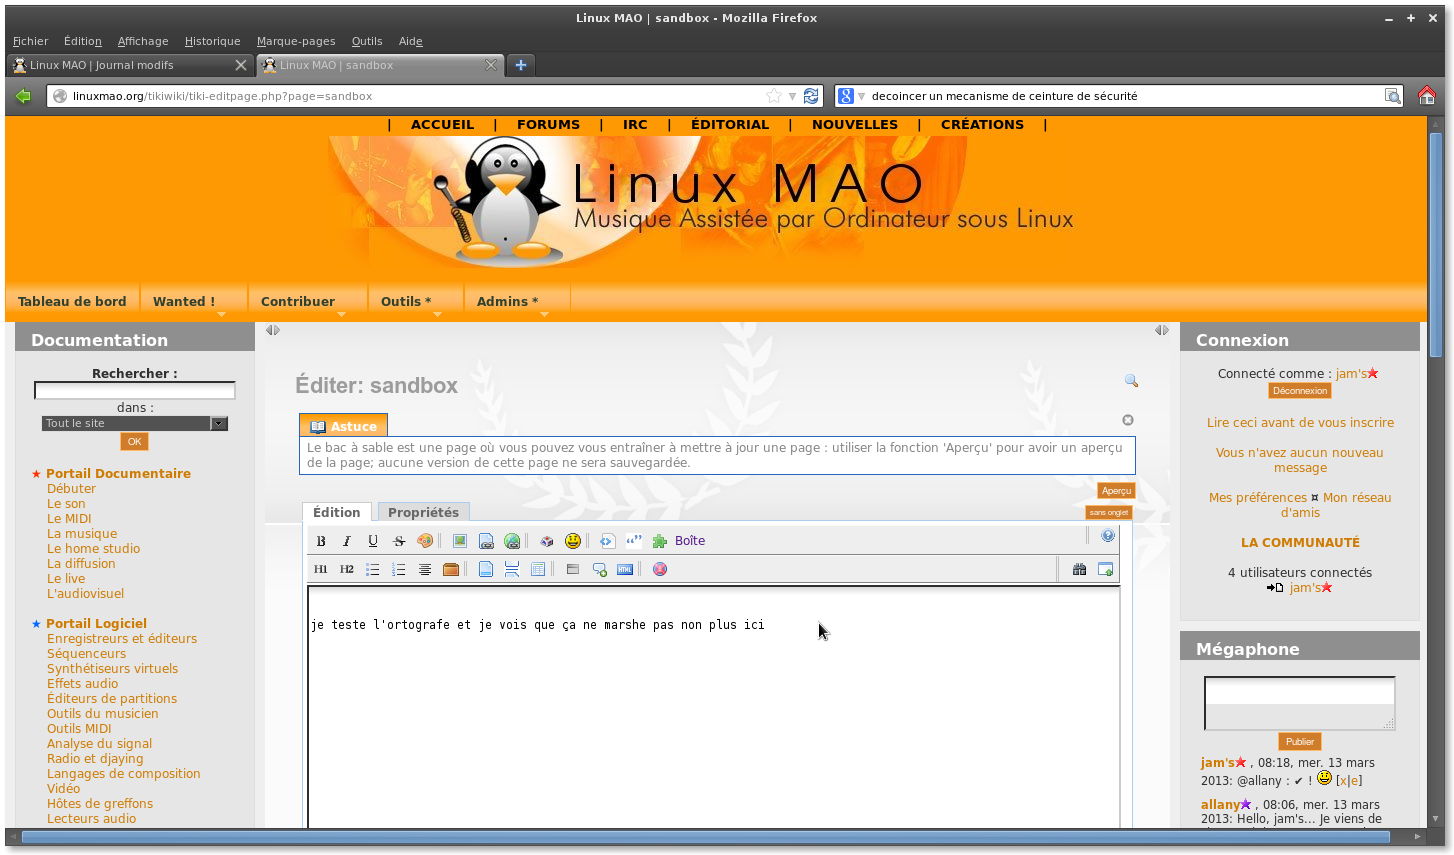Screen dimensions: 1454x855
Task: Click the red no-parse icon
Action: [x=660, y=569]
